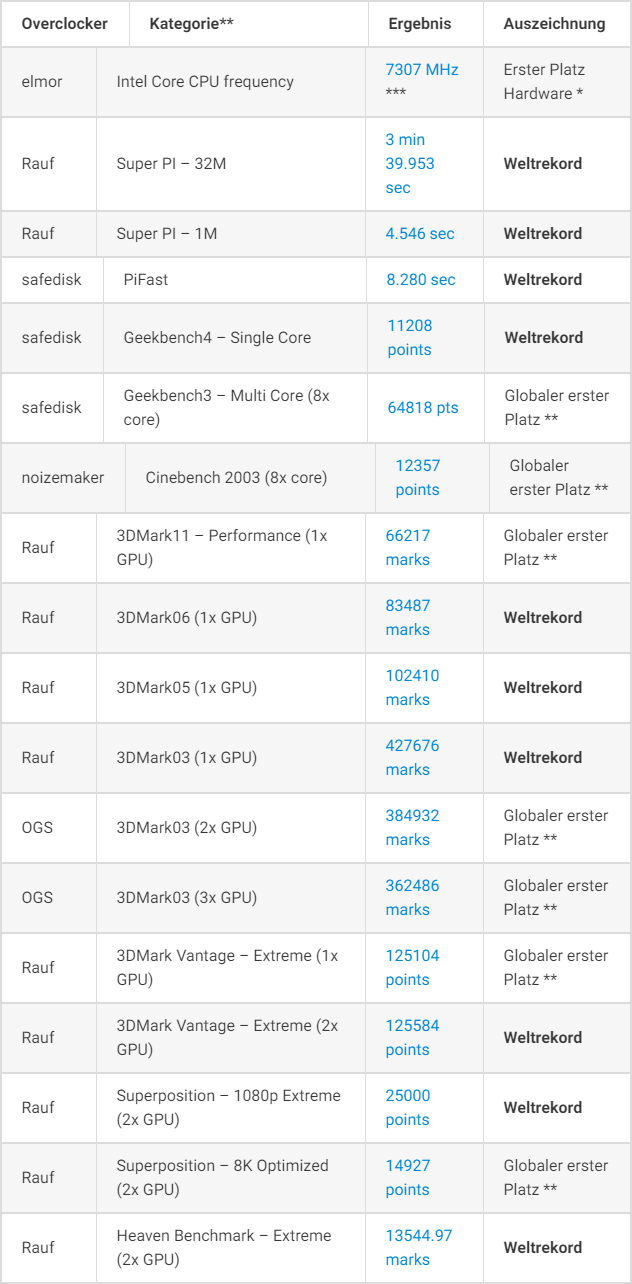The width and height of the screenshot is (632, 1284).
Task: Click the 13544.97 marks Heaven link
Action: tap(419, 1248)
